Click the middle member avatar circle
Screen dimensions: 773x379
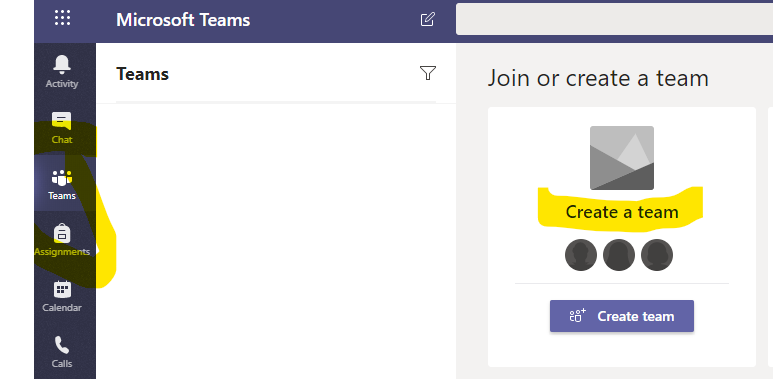(619, 255)
